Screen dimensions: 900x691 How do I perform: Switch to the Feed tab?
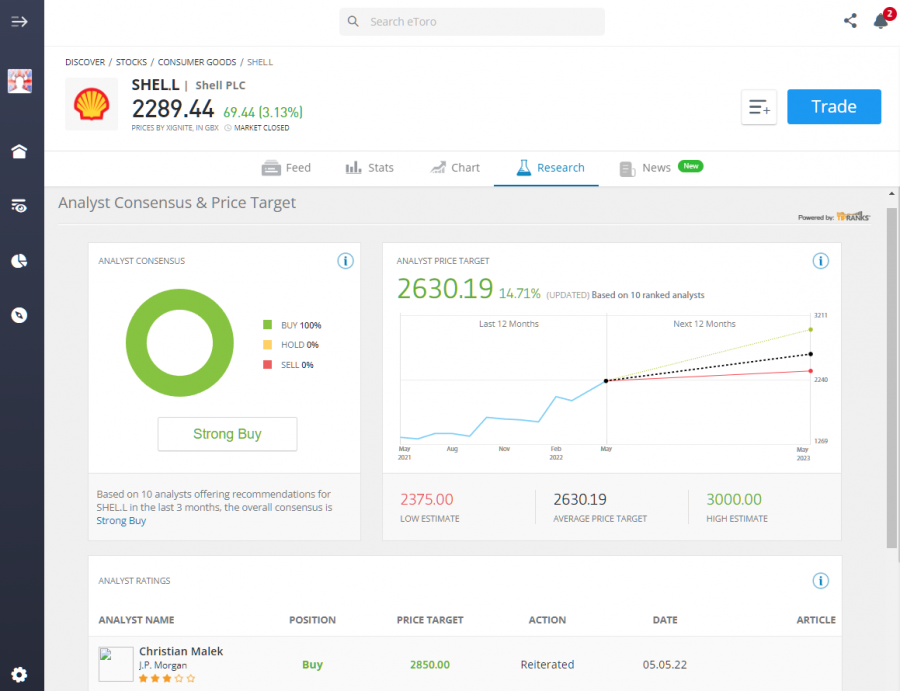pos(286,168)
